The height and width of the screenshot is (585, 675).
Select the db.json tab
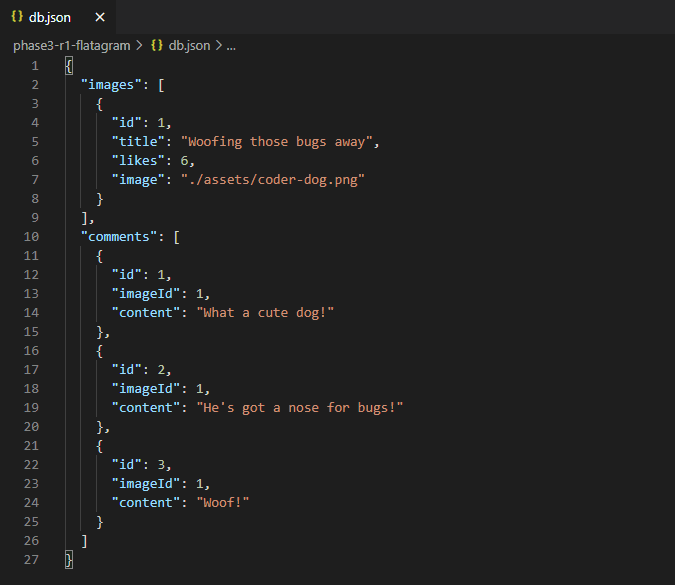58,17
